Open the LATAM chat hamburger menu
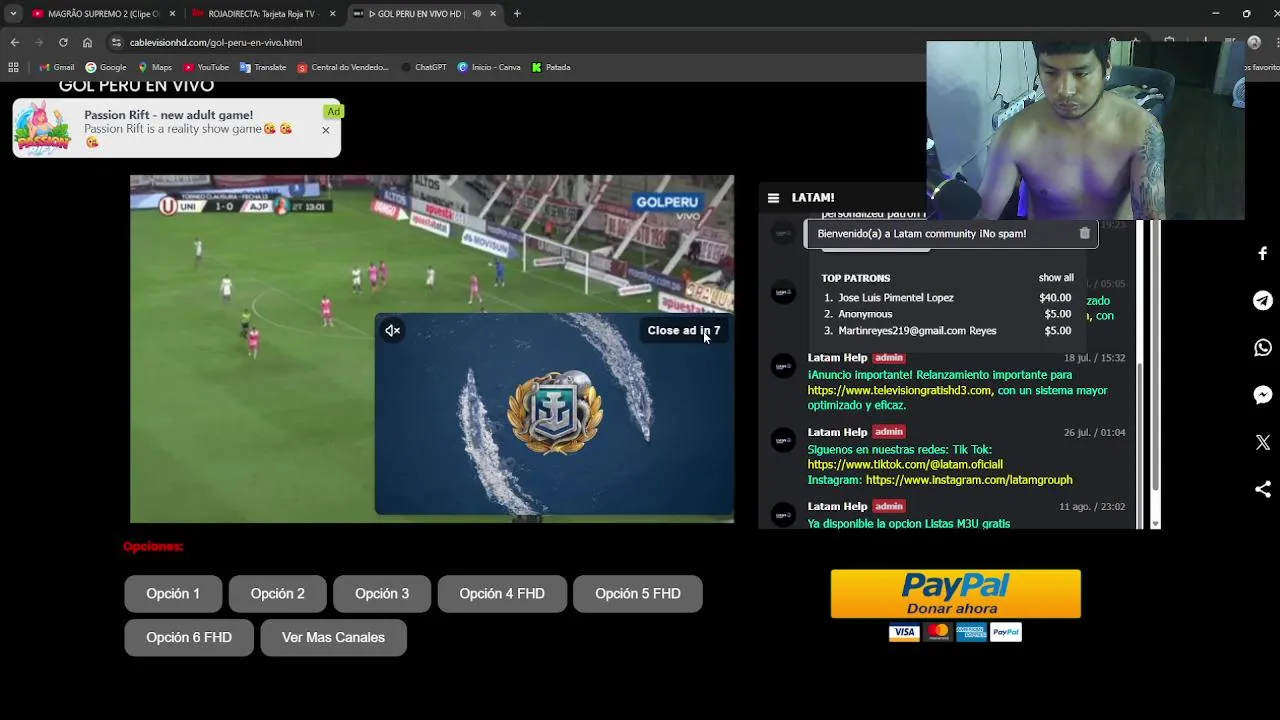The width and height of the screenshot is (1280, 720). point(773,198)
